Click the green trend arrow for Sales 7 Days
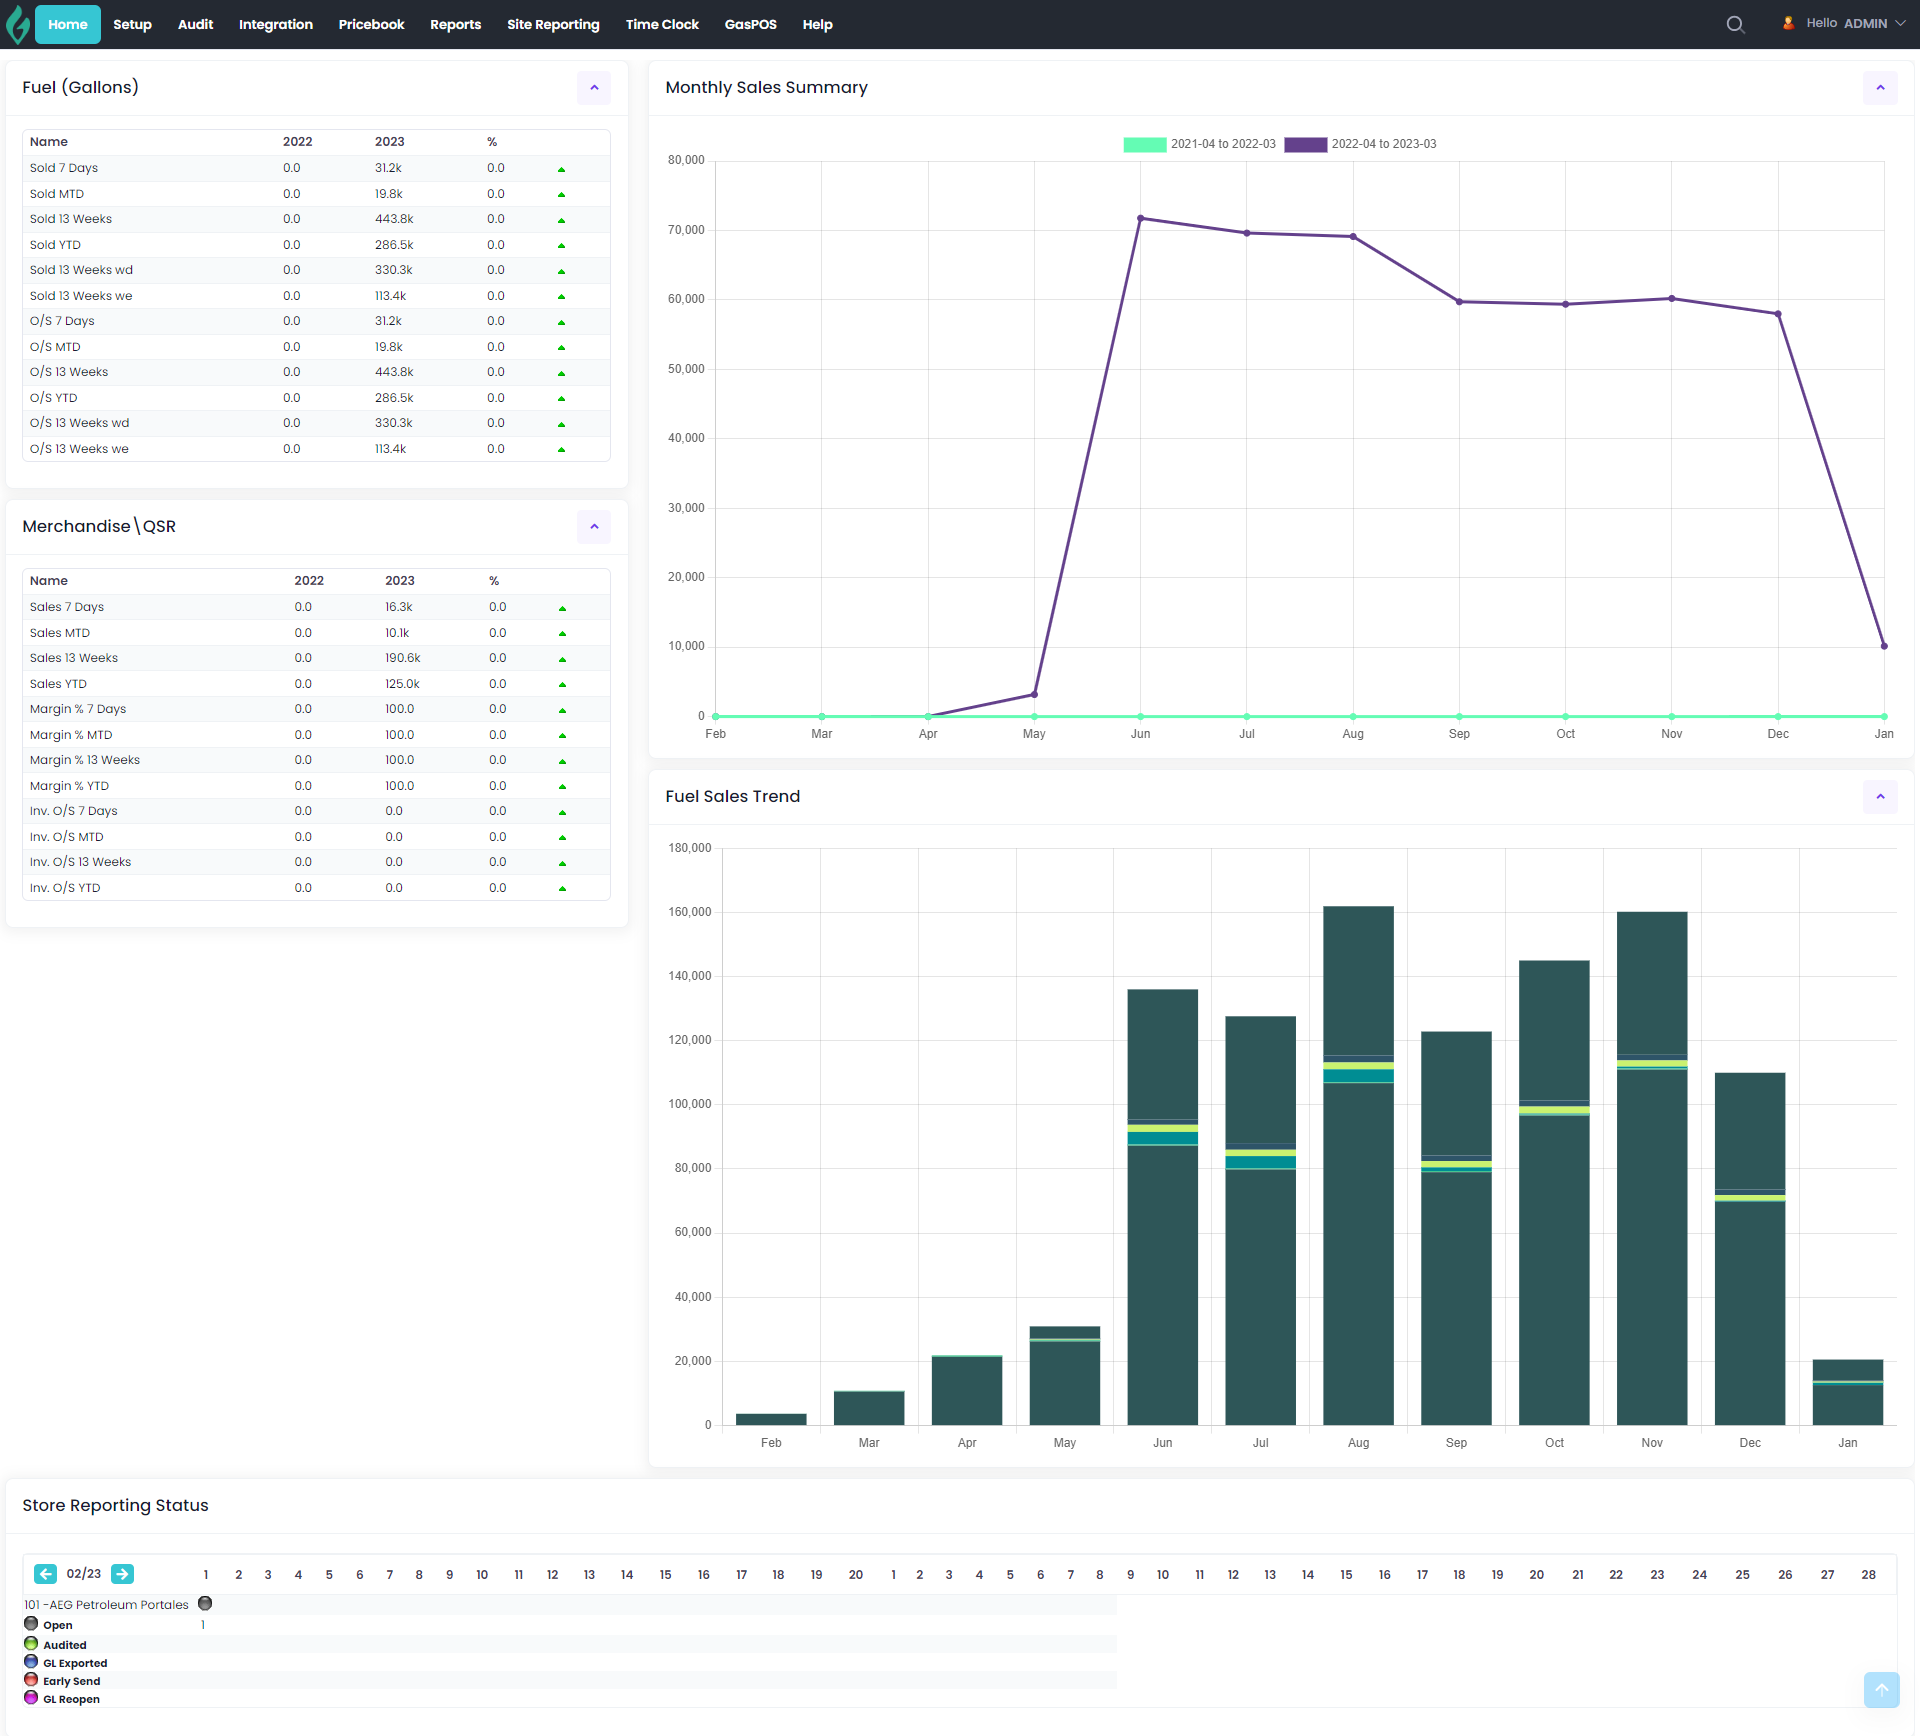Viewport: 1920px width, 1736px height. pyautogui.click(x=562, y=608)
